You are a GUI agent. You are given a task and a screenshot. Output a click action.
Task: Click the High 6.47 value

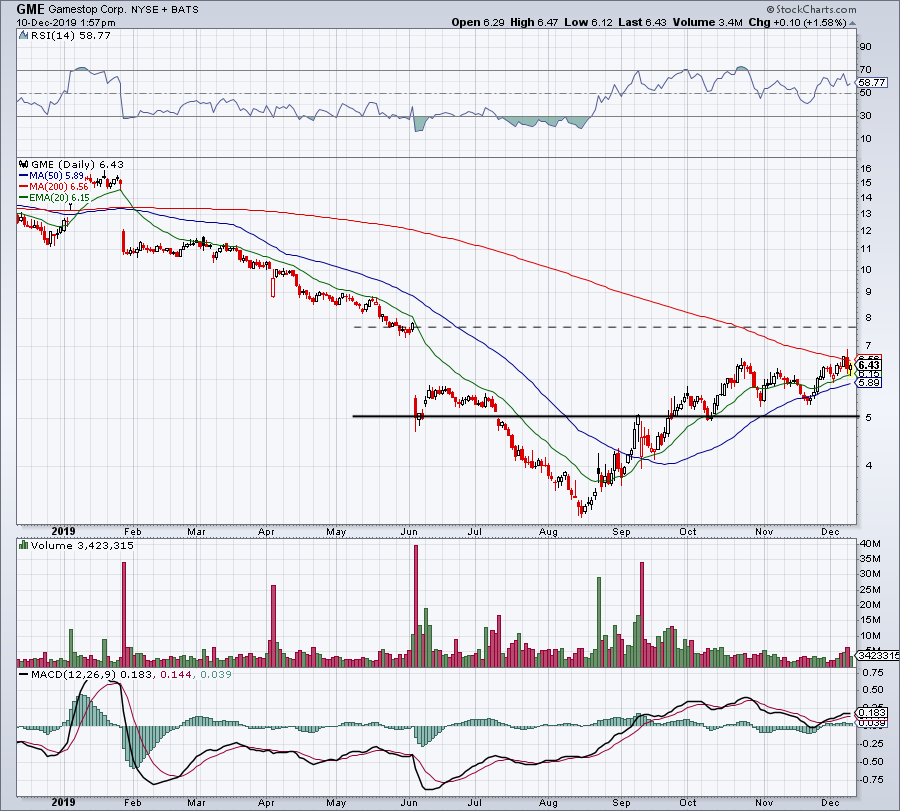click(x=534, y=22)
